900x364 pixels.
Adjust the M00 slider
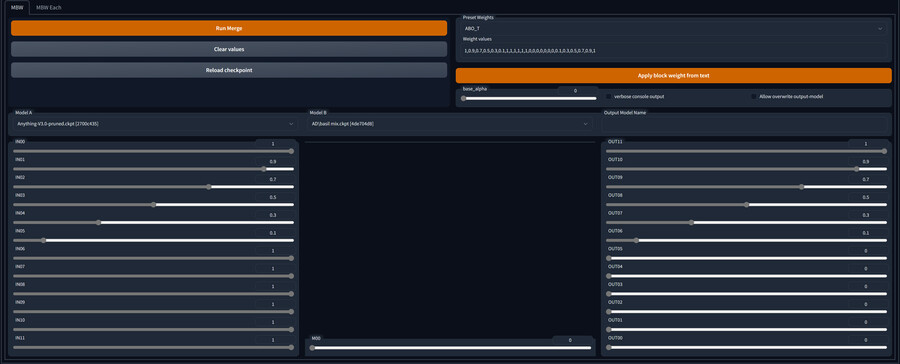pos(451,347)
